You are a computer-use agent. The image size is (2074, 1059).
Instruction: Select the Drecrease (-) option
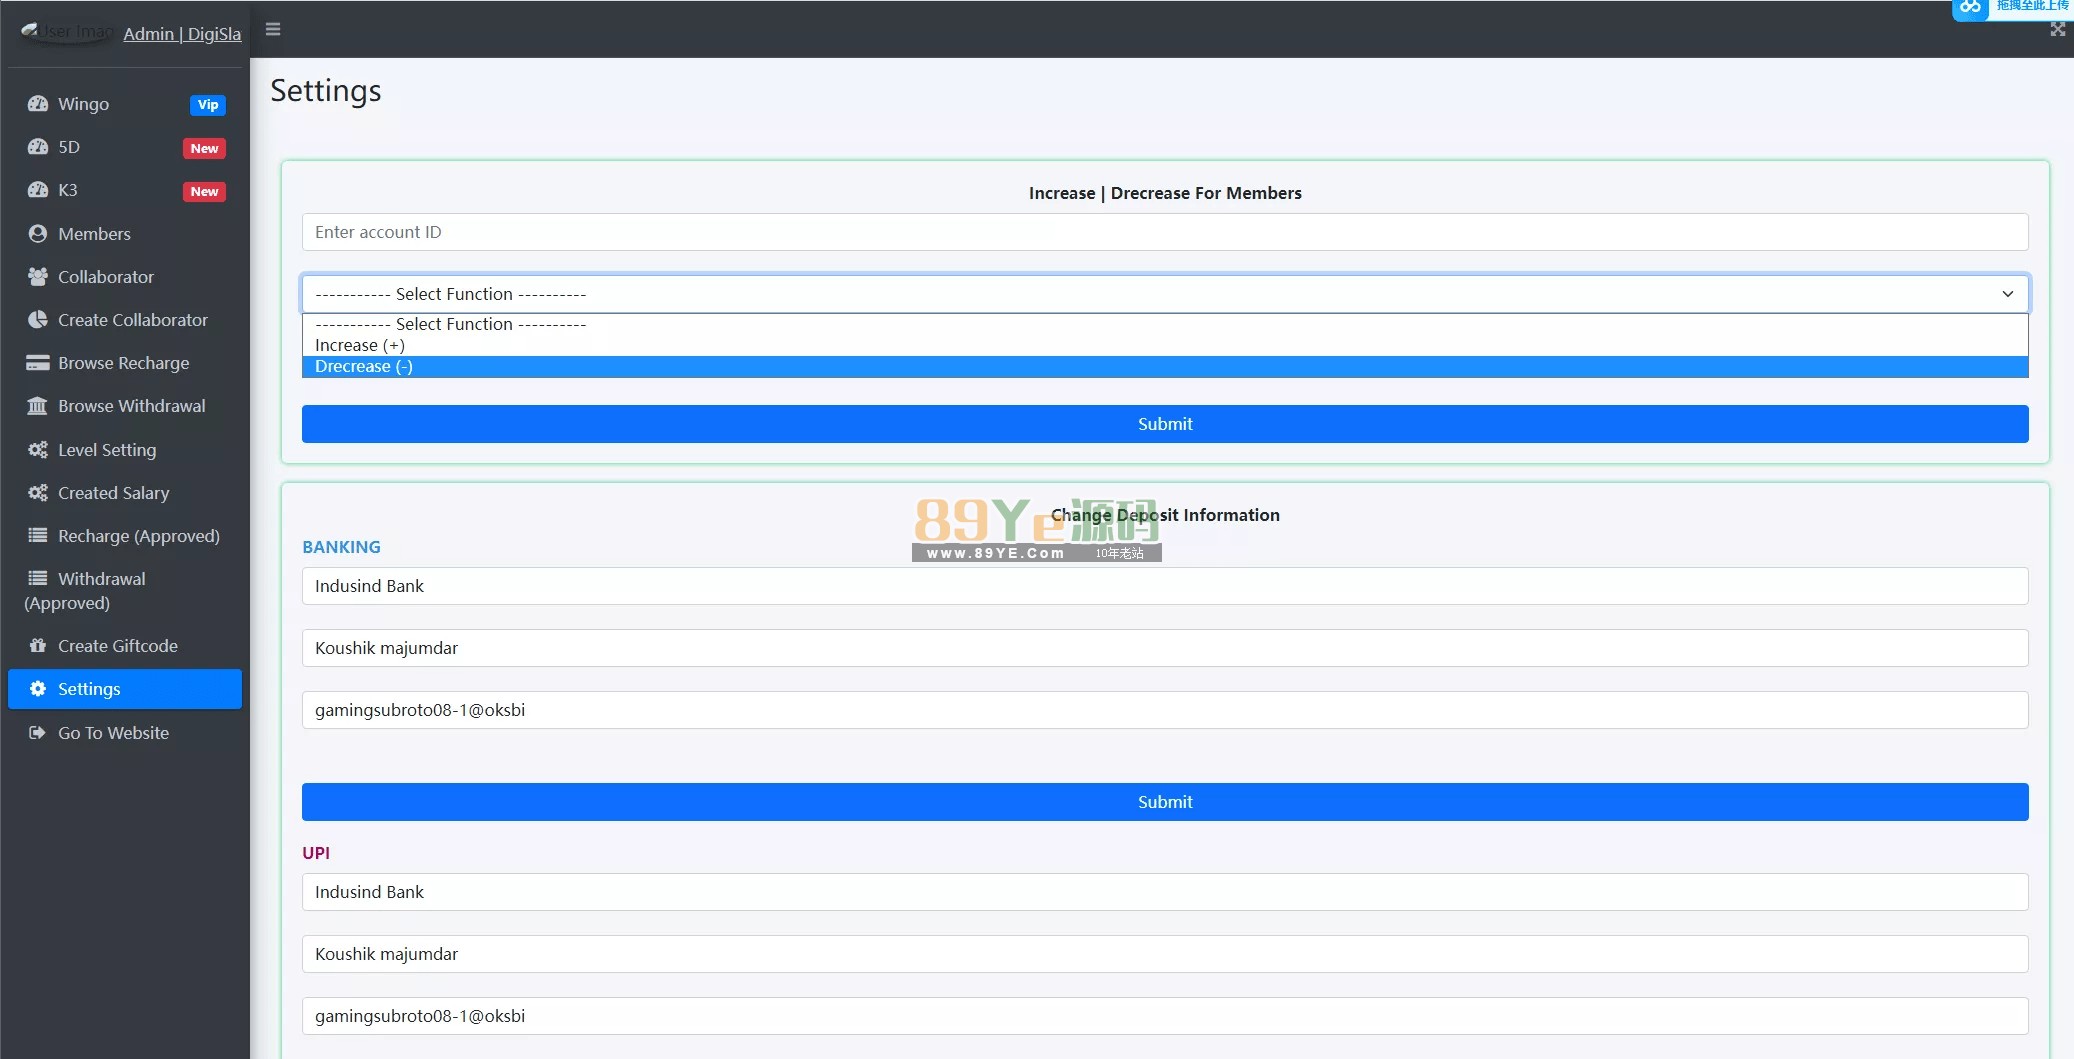[364, 367]
